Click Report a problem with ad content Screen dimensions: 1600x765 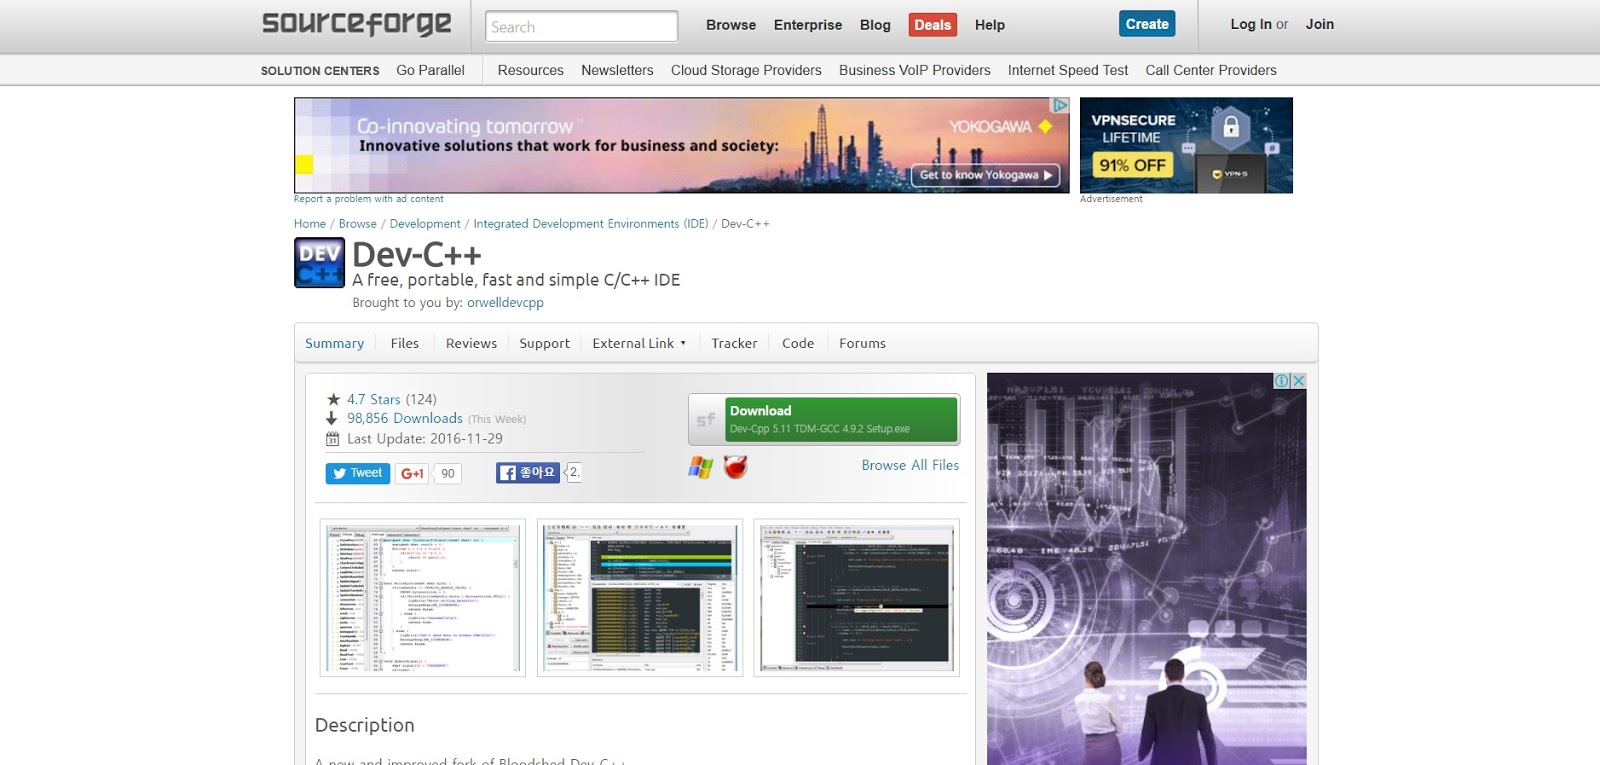click(x=368, y=199)
